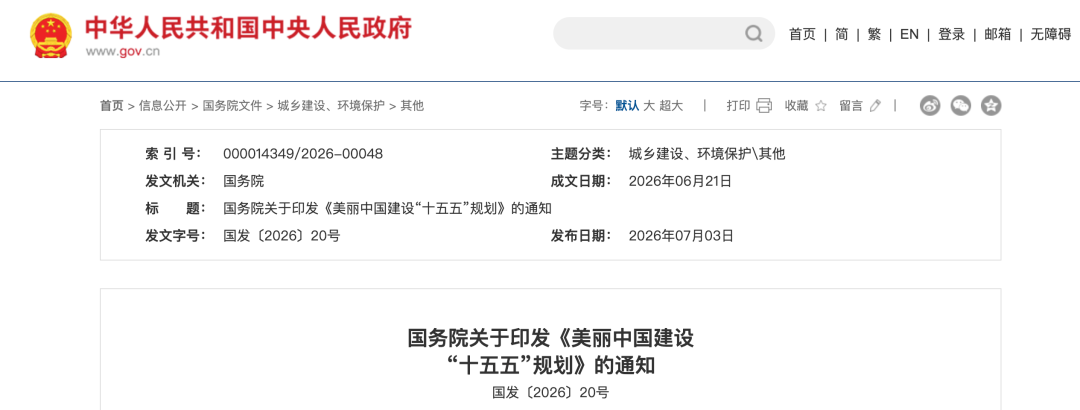Viewport: 1080px width, 410px height.
Task: Click the pencil comment icon
Action: pyautogui.click(x=875, y=105)
